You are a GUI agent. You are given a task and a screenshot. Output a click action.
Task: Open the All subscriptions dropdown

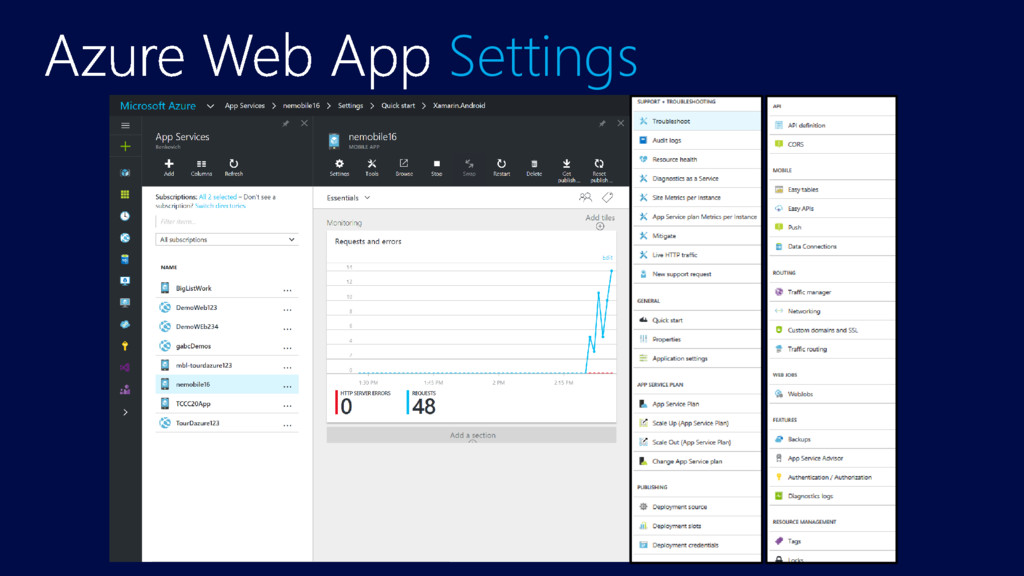pos(227,240)
